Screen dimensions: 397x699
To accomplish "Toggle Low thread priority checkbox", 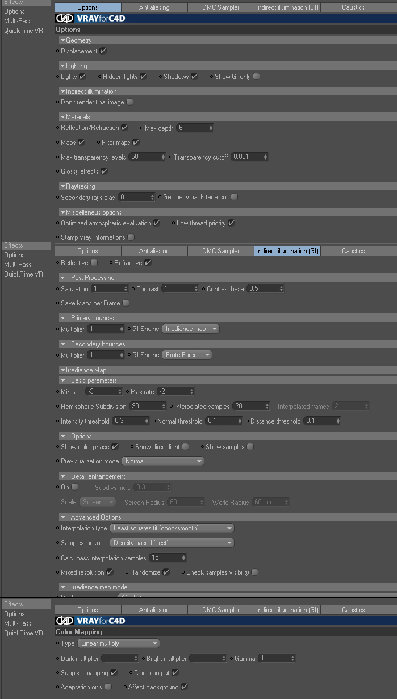I will pyautogui.click(x=231, y=222).
